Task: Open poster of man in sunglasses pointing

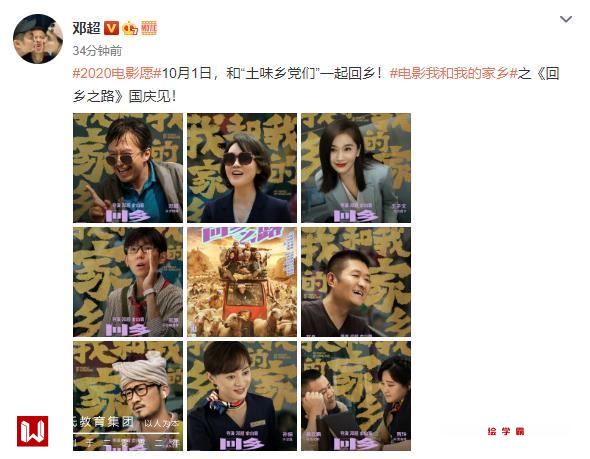Action: [x=128, y=168]
